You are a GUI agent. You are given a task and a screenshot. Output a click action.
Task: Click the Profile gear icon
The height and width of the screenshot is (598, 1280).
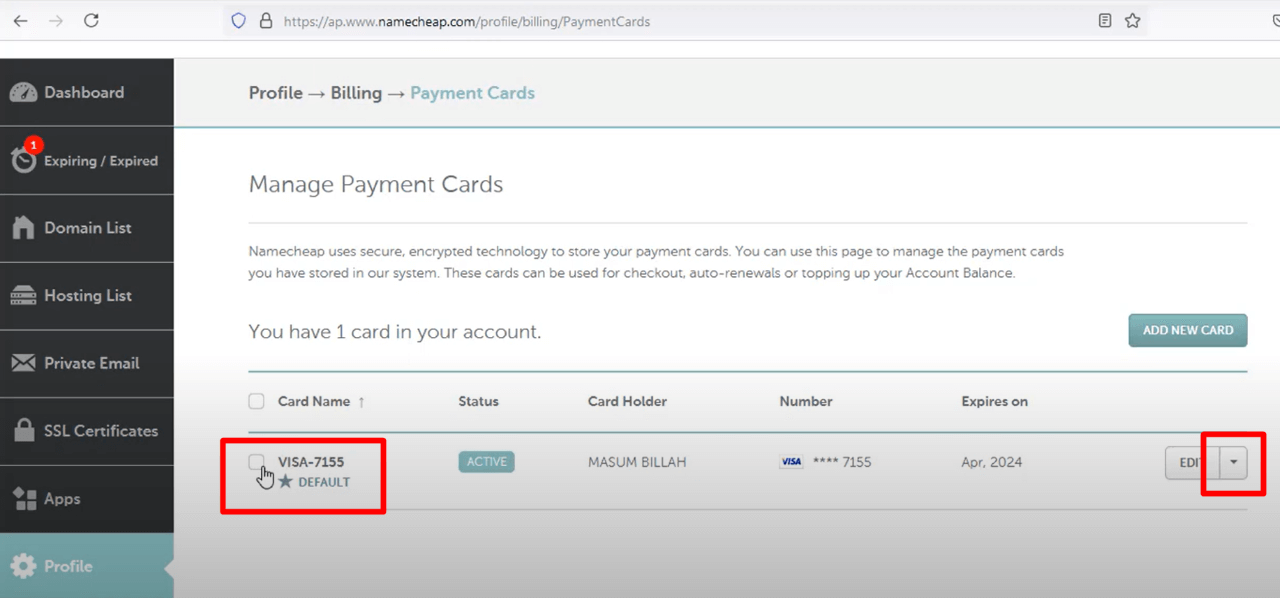[x=23, y=566]
